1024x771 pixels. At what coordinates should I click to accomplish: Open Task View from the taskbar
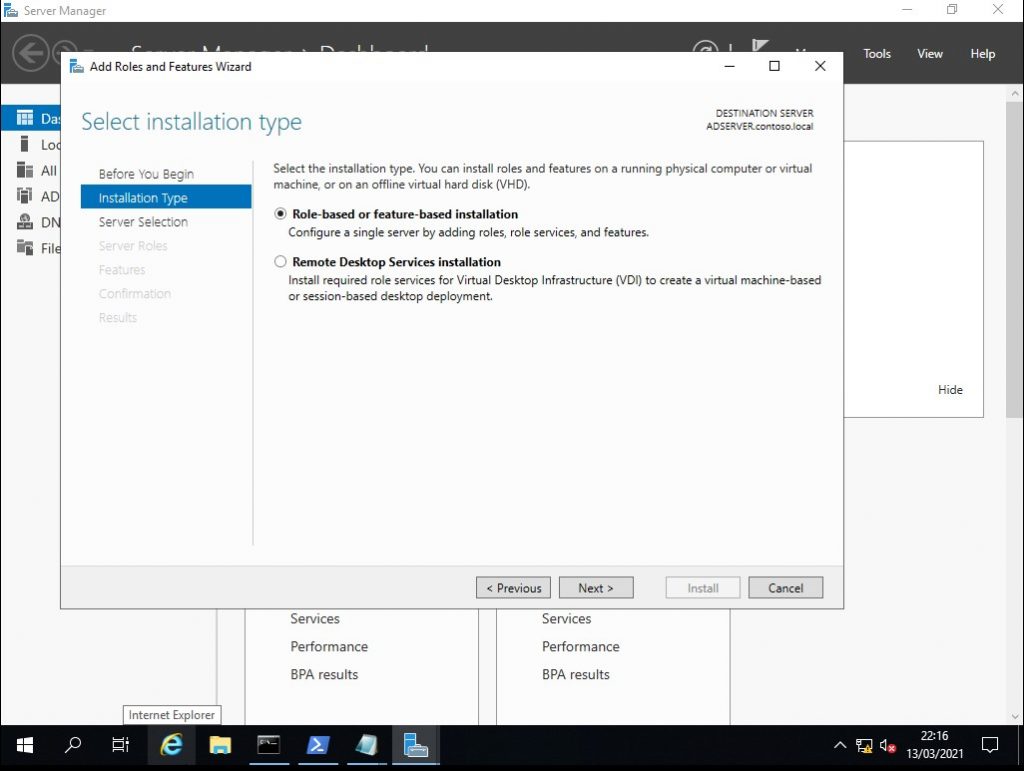click(121, 745)
